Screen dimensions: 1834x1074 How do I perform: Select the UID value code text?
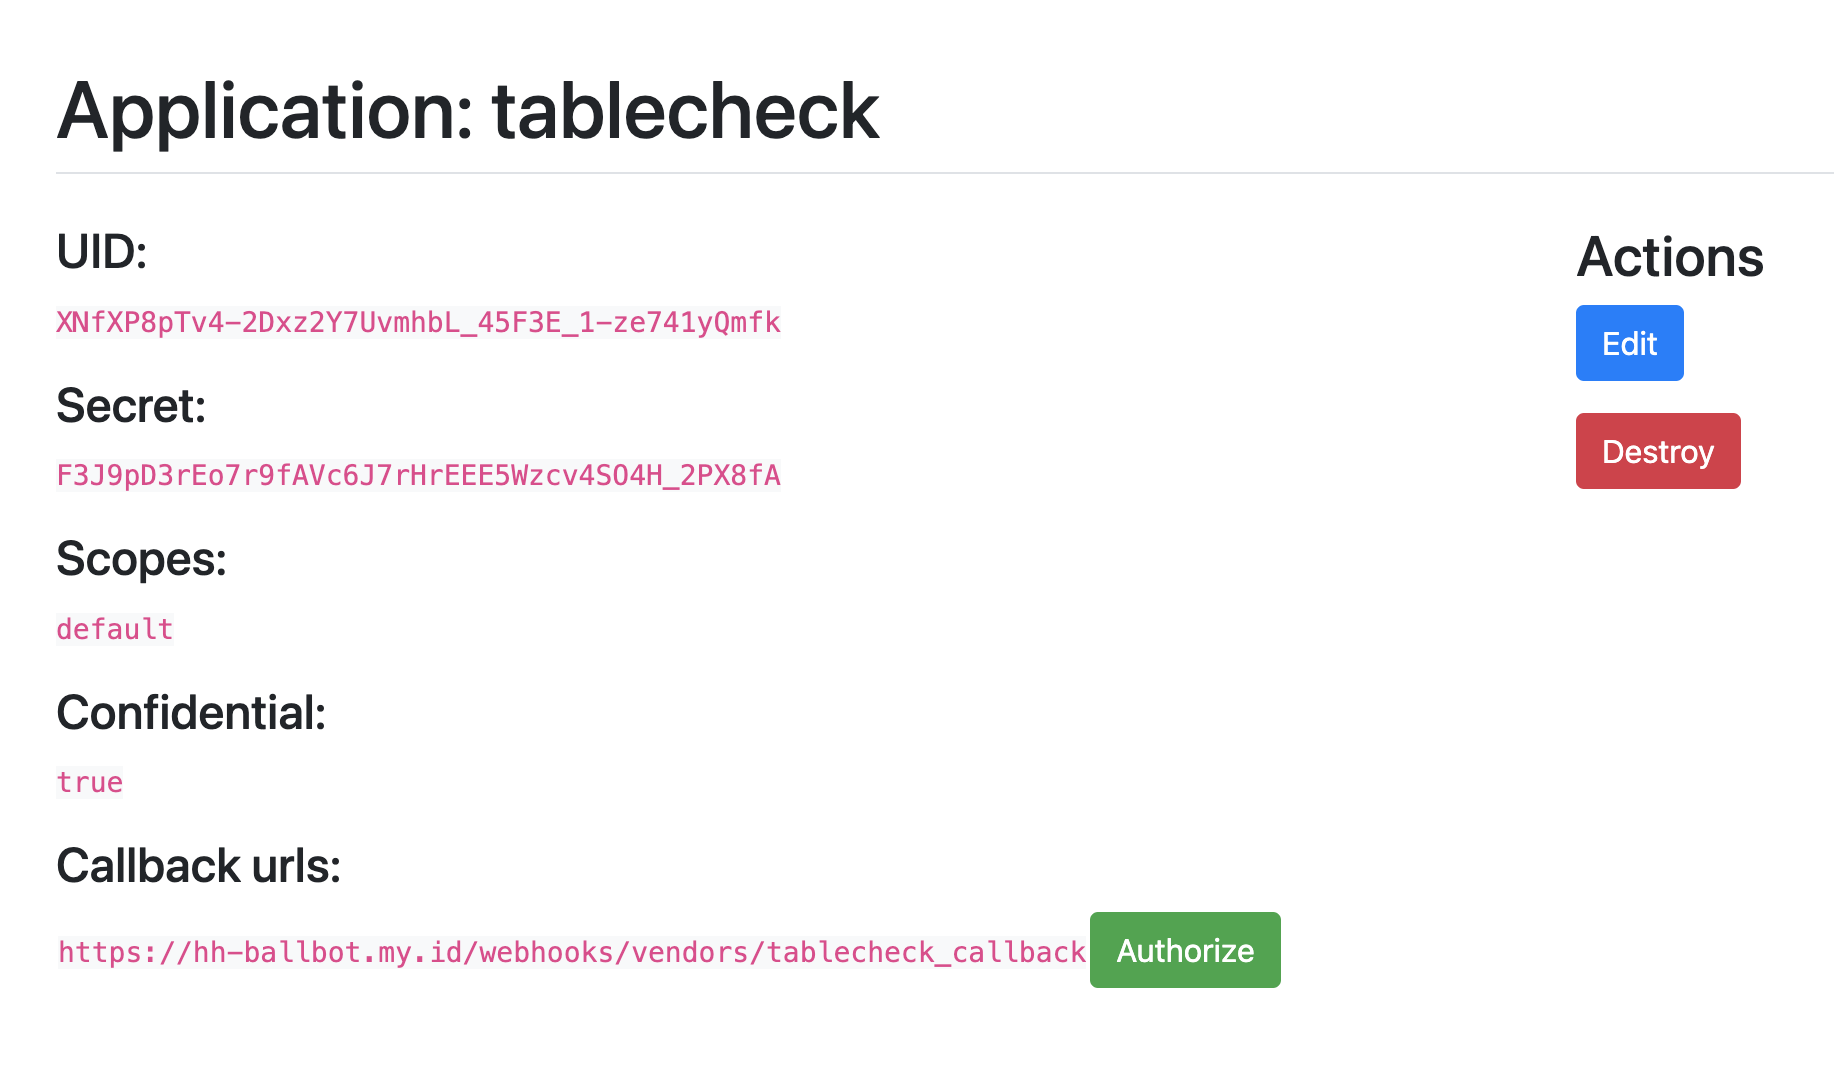click(418, 322)
